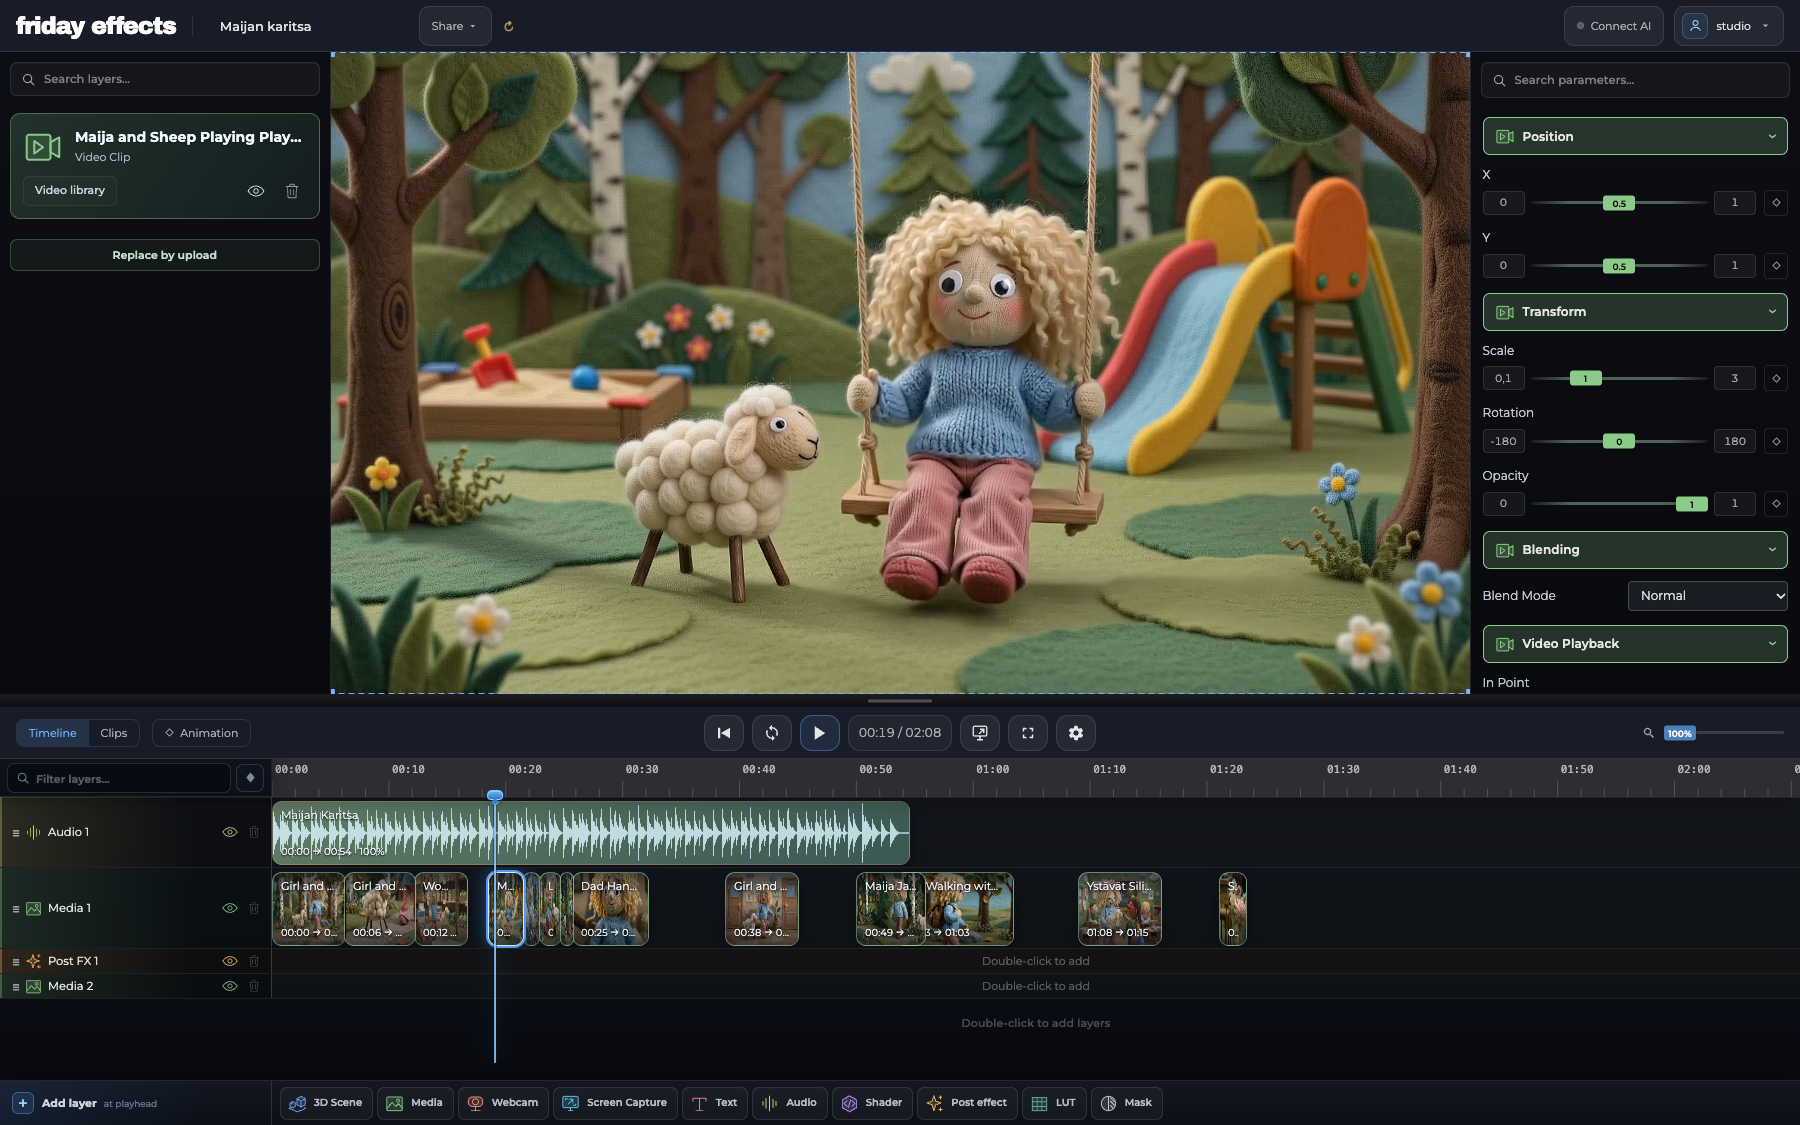Delete the Audio 1 track
This screenshot has width=1800, height=1125.
[x=254, y=832]
